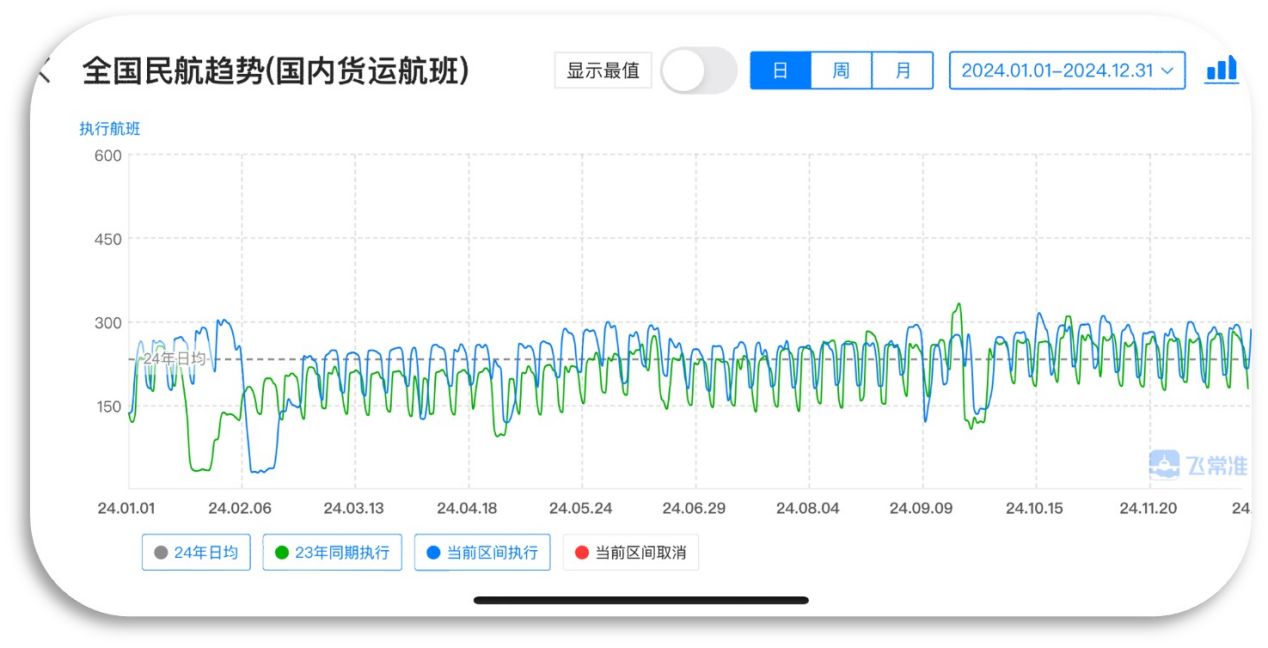1268x648 pixels.
Task: Click the 24.05.24 x-axis date label
Action: click(x=582, y=508)
